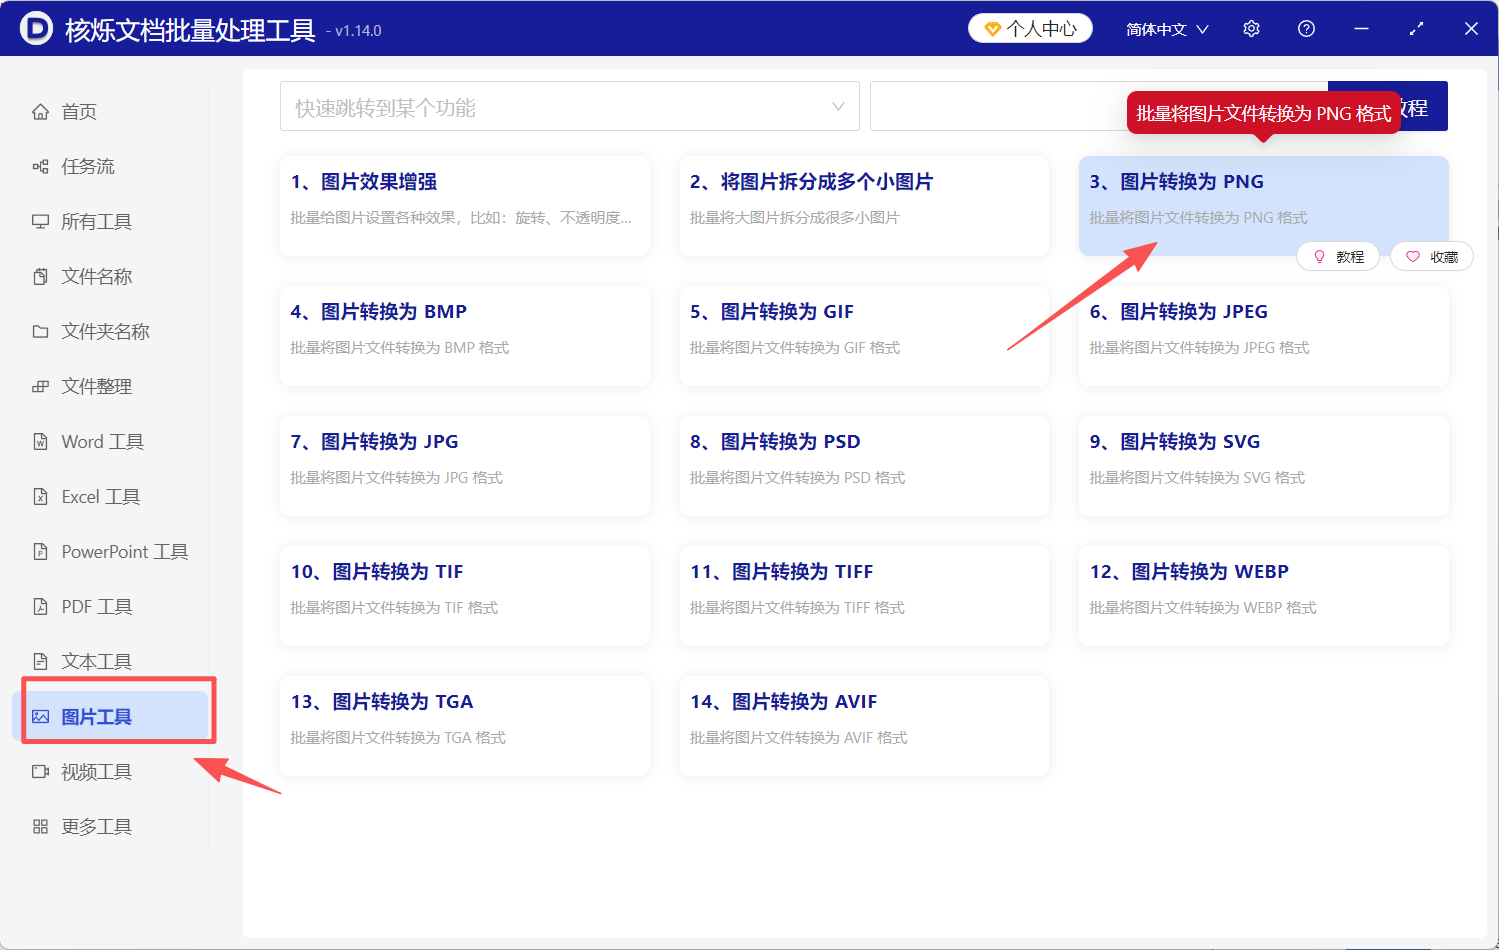
Task: Open the 任务流 task flow panel
Action: click(x=88, y=166)
